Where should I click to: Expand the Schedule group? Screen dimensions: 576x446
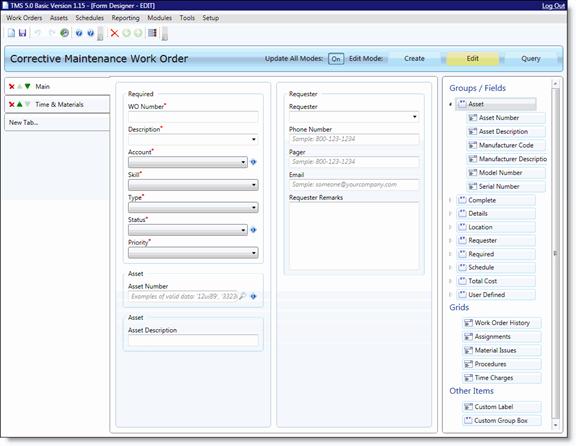(450, 267)
